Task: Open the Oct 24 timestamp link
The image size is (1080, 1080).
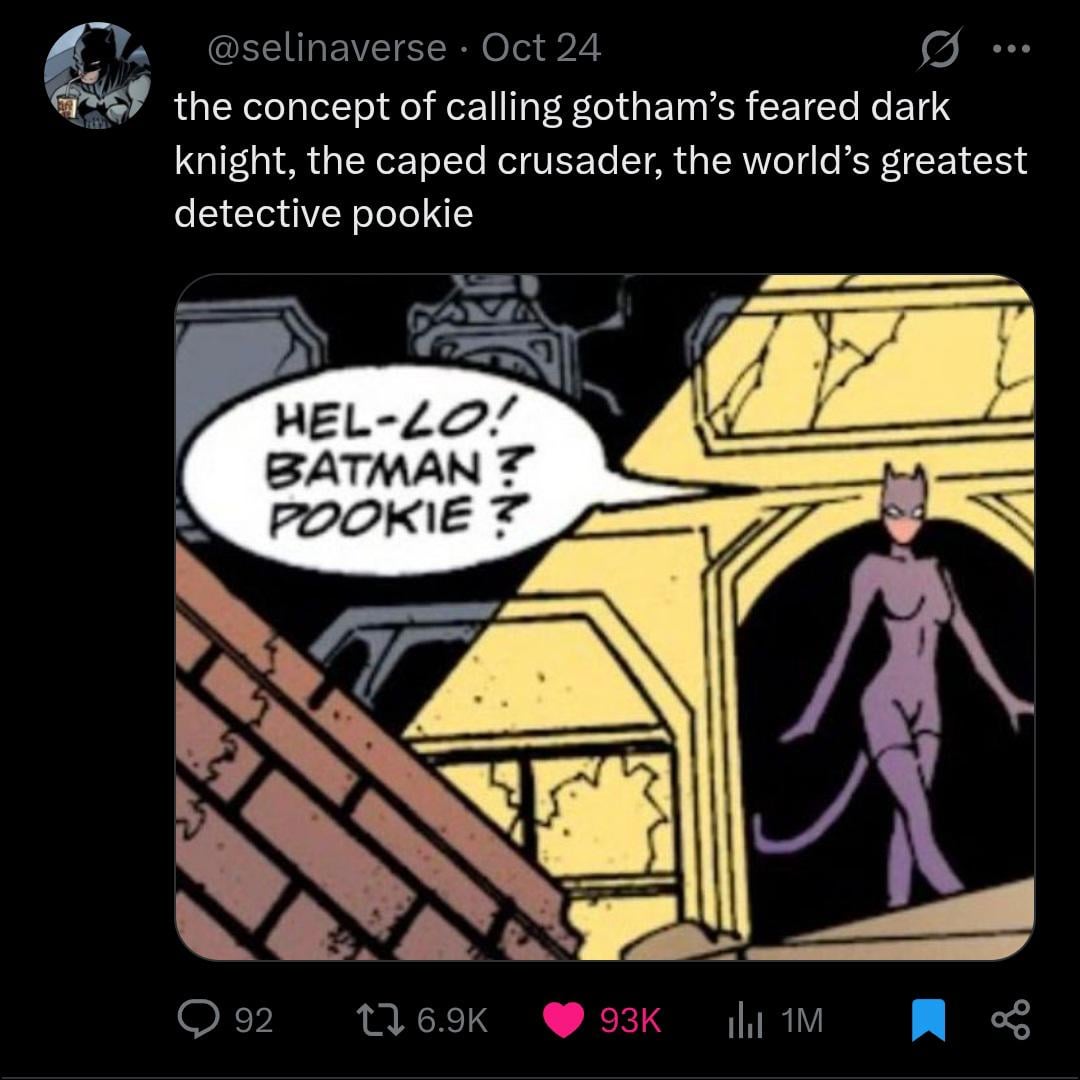Action: click(x=541, y=48)
